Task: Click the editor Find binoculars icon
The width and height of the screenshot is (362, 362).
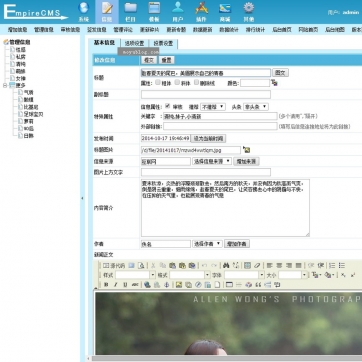Action: (226, 266)
